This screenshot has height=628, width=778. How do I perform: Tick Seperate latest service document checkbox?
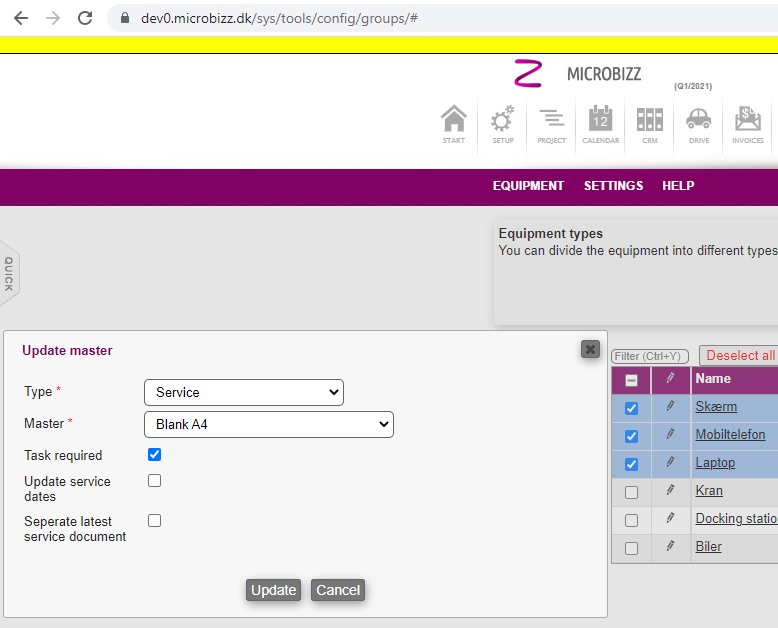pyautogui.click(x=155, y=521)
